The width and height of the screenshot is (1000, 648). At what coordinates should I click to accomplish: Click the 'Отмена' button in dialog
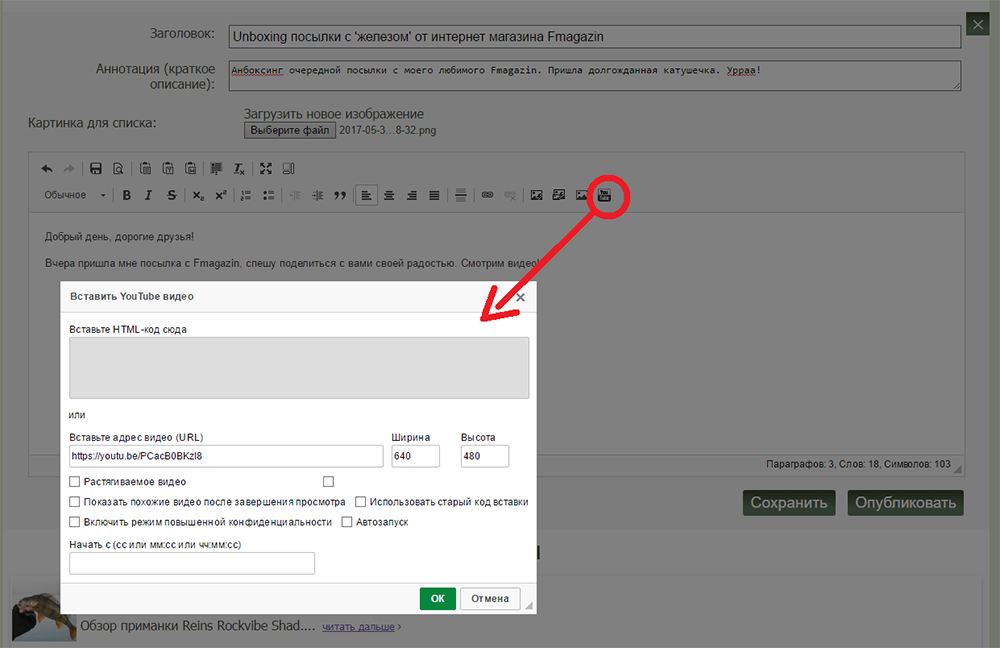[x=490, y=598]
